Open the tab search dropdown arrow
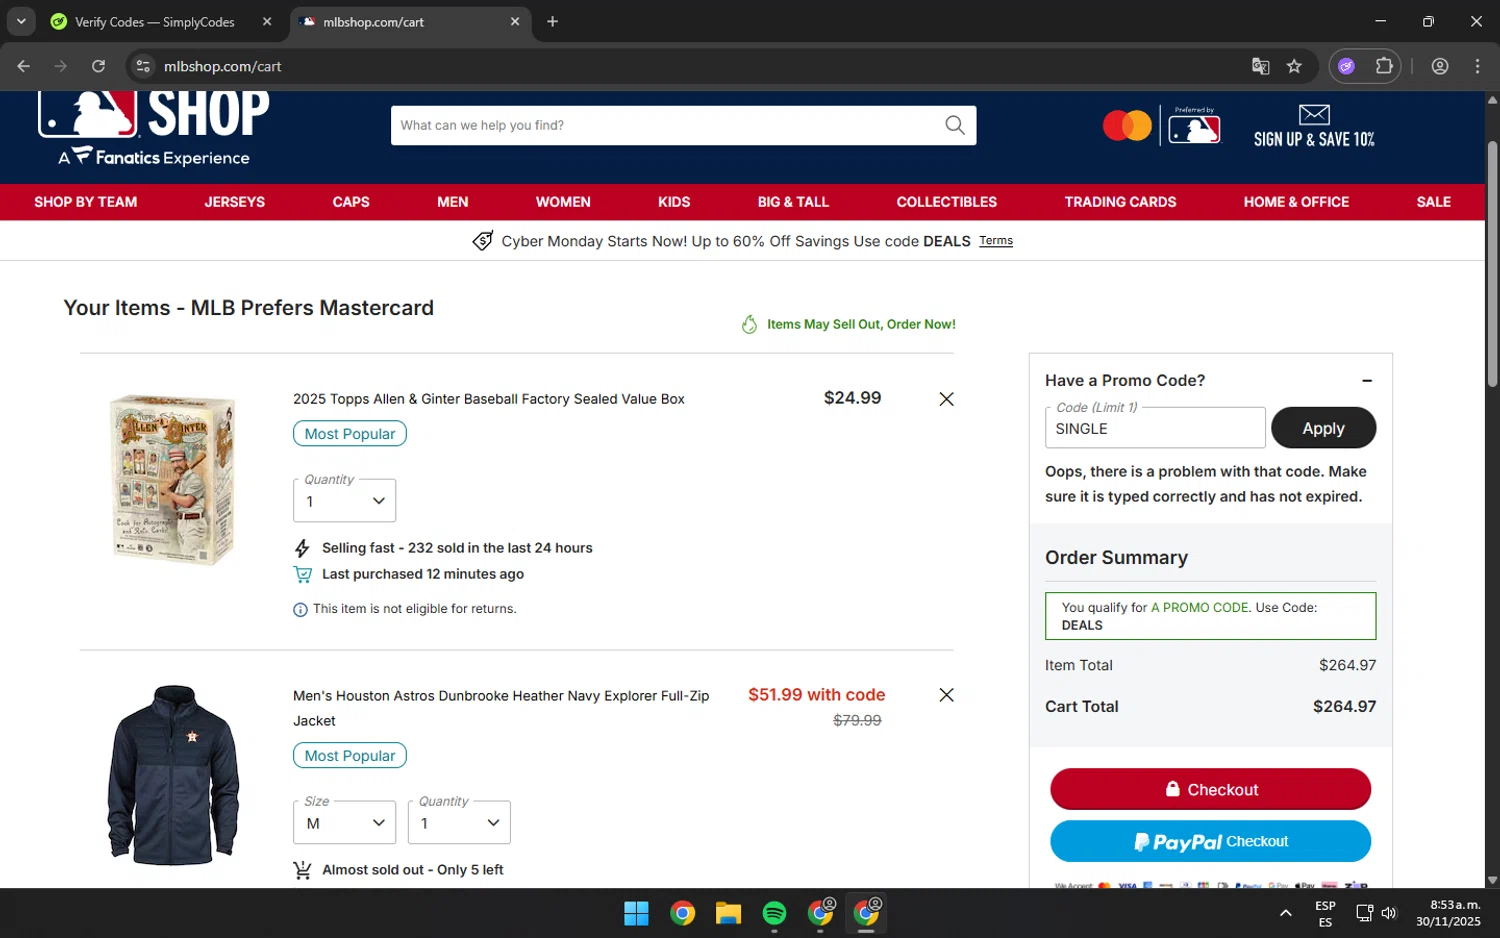This screenshot has height=938, width=1500. pos(21,21)
